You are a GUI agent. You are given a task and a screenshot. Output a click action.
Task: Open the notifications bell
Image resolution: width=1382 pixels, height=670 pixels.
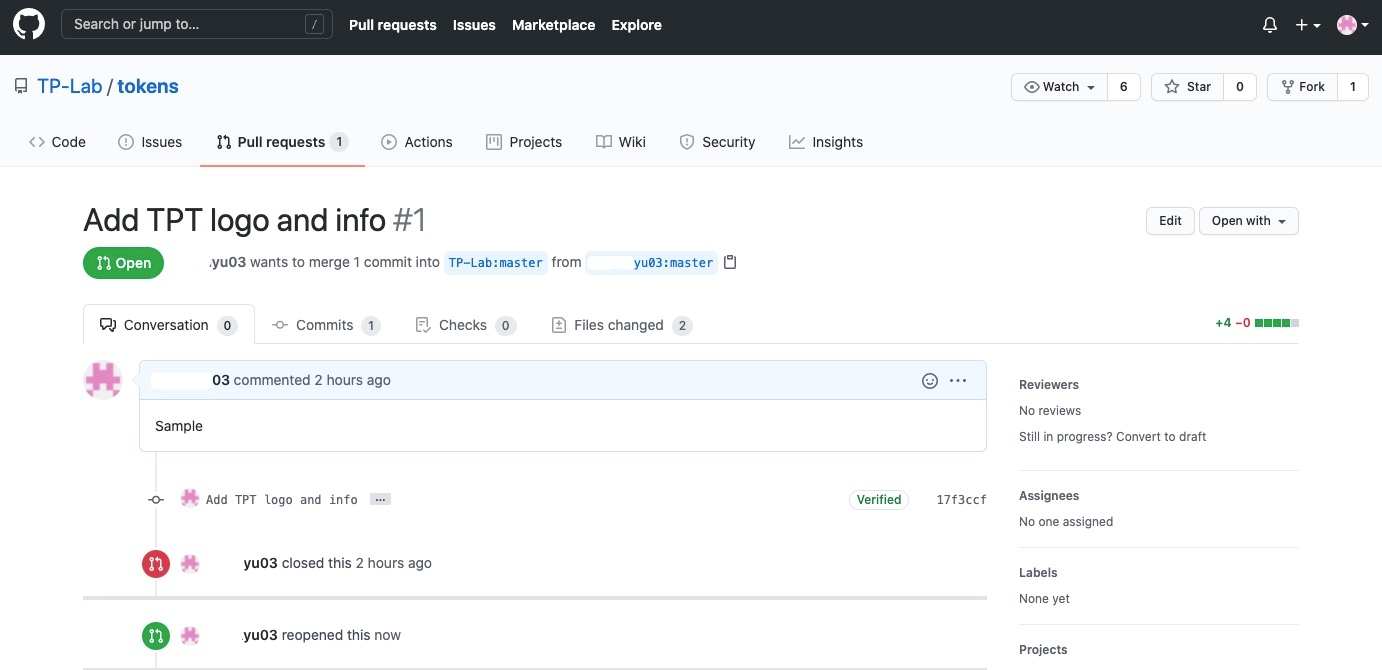(1270, 25)
